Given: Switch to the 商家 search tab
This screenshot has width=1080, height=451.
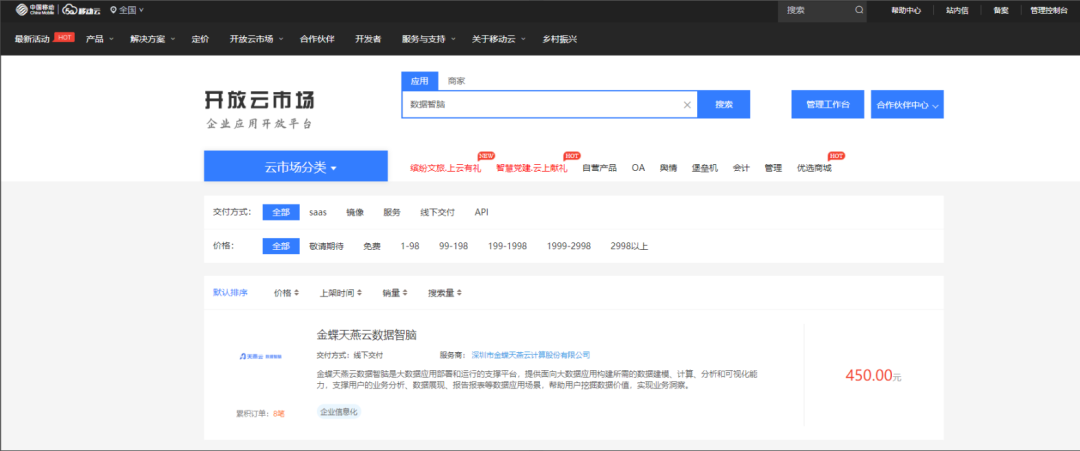Looking at the screenshot, I should coord(456,80).
